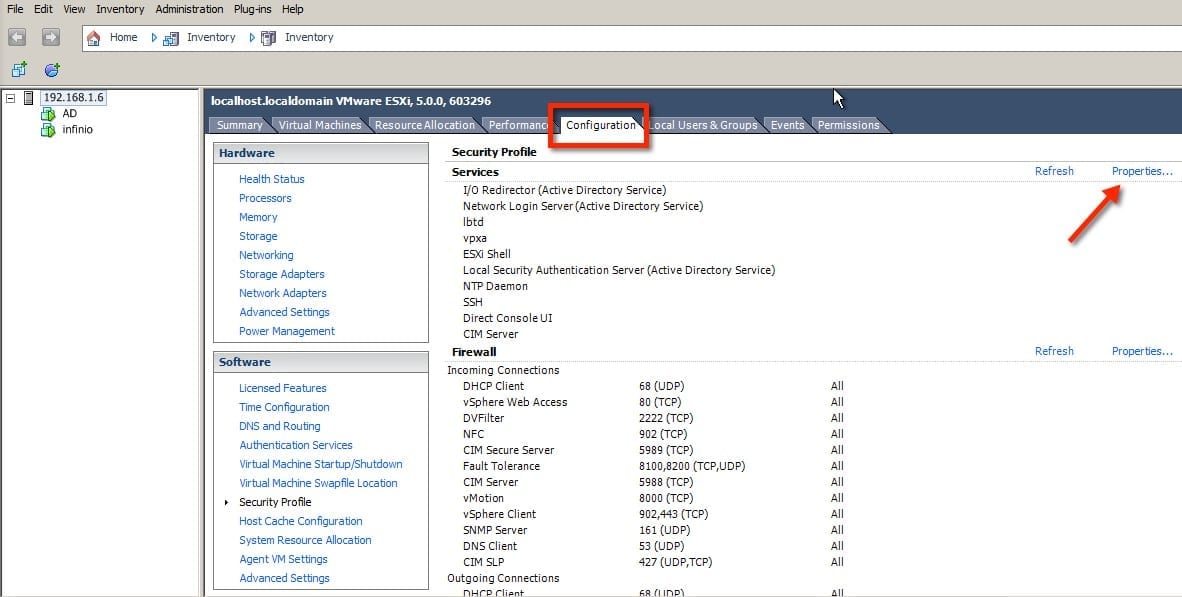Image resolution: width=1182 pixels, height=597 pixels.
Task: Open Processors under Hardware
Action: pos(265,198)
